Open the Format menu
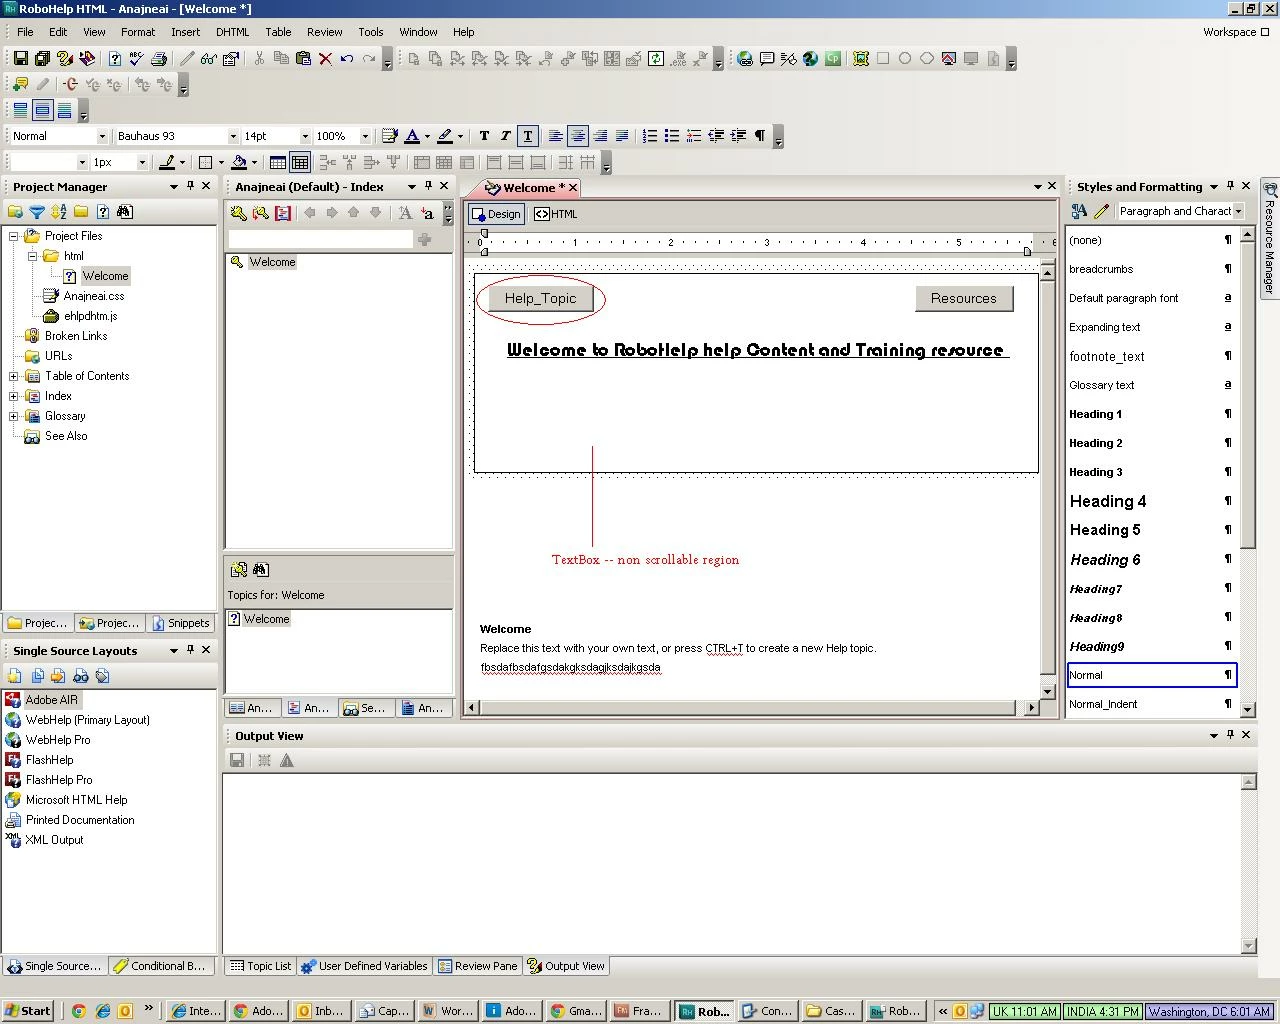This screenshot has height=1024, width=1280. coord(138,32)
